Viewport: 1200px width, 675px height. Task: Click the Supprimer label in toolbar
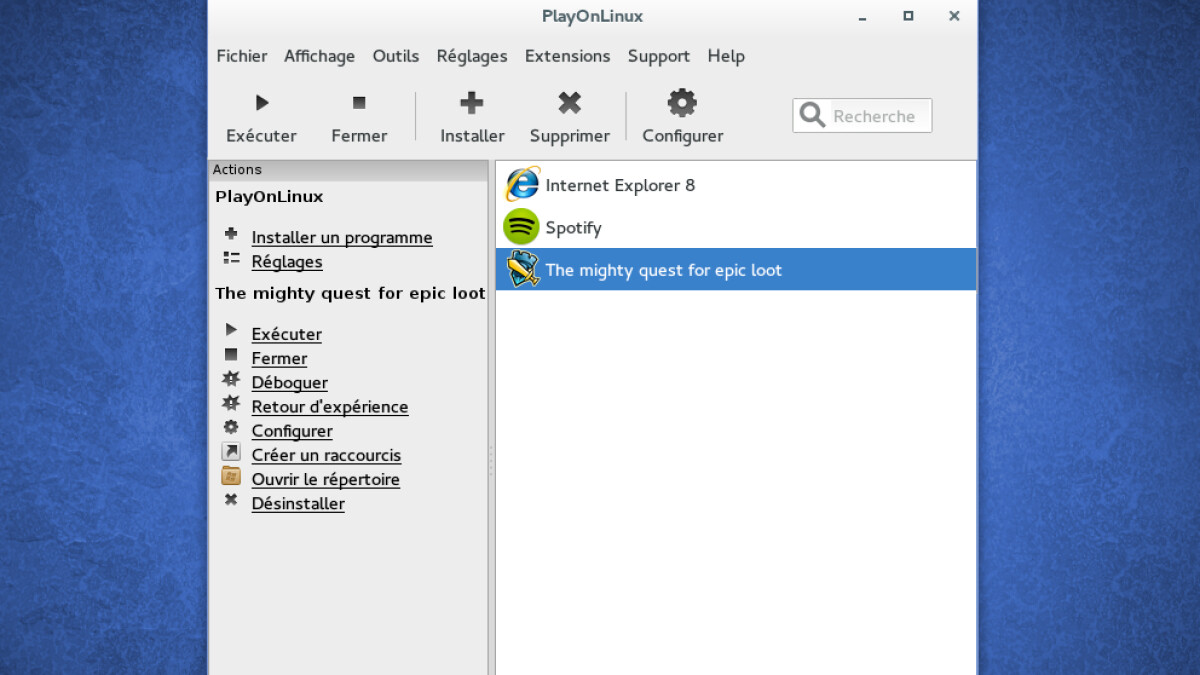[x=570, y=136]
